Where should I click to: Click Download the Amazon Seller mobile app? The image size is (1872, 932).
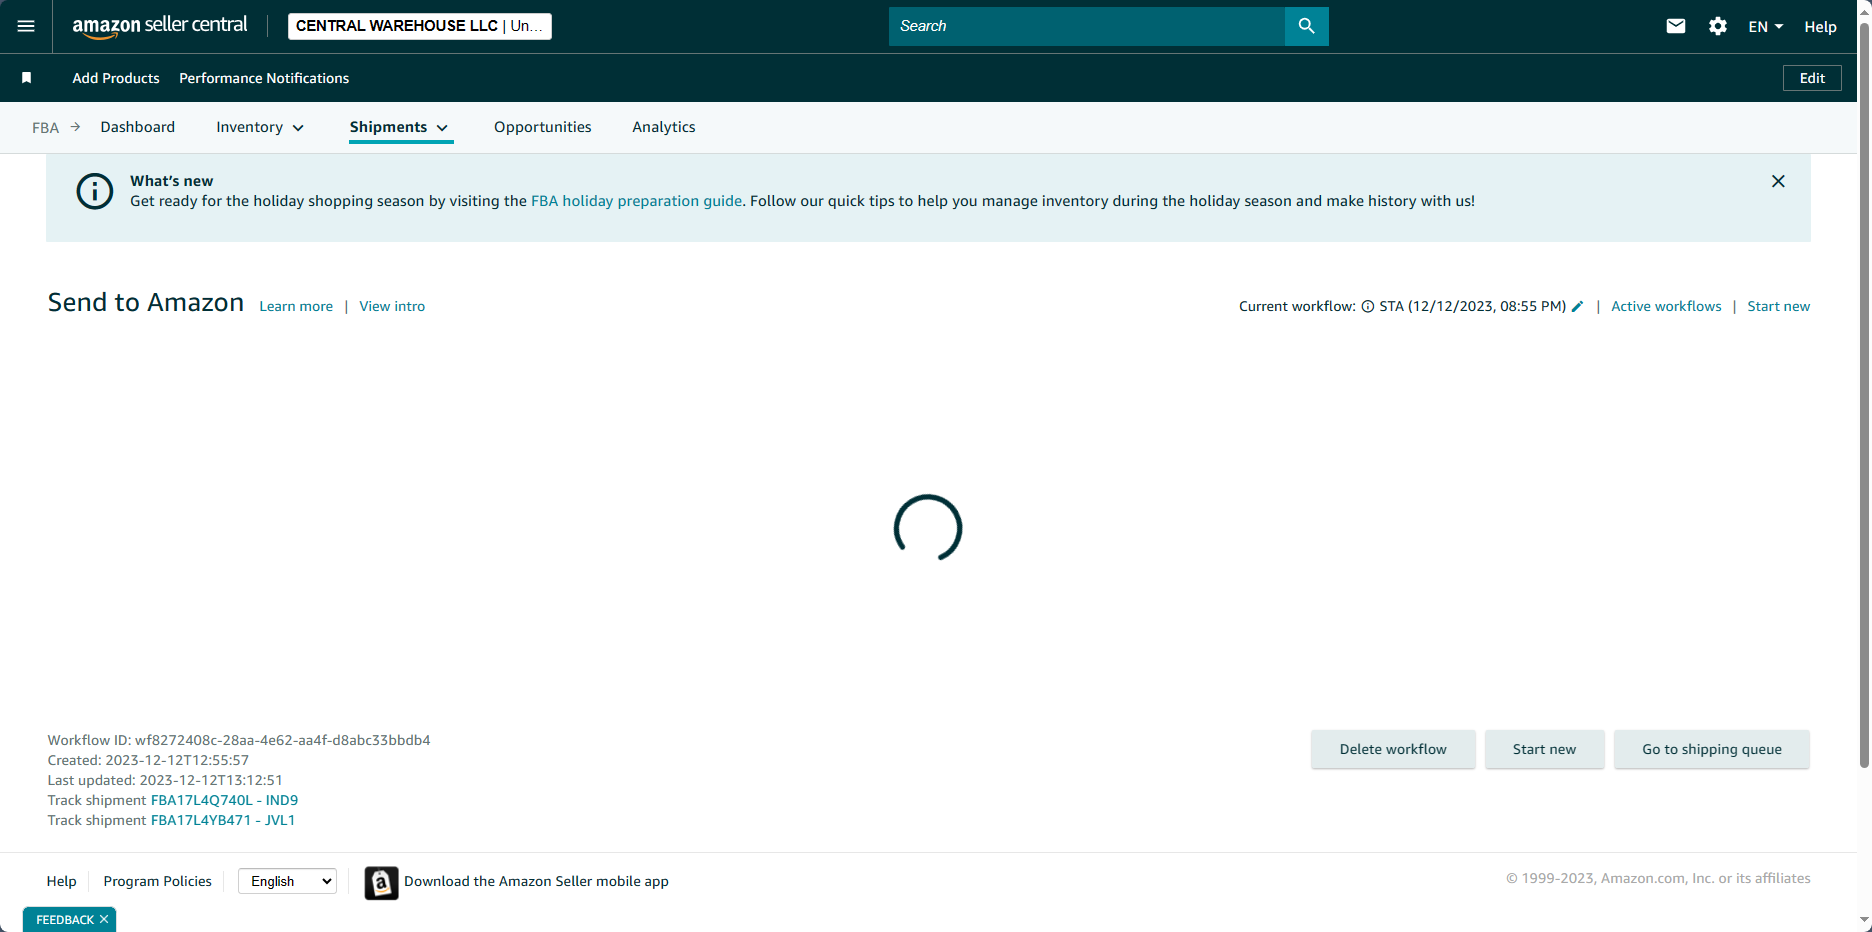pos(536,881)
